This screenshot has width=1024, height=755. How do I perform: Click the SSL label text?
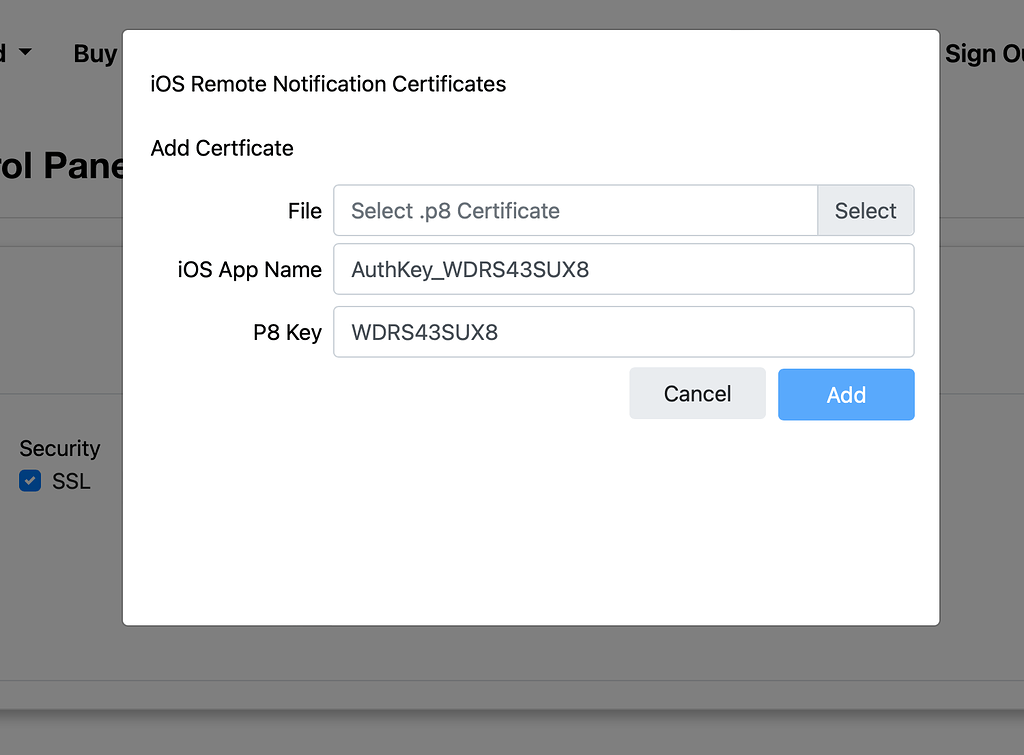tap(72, 481)
